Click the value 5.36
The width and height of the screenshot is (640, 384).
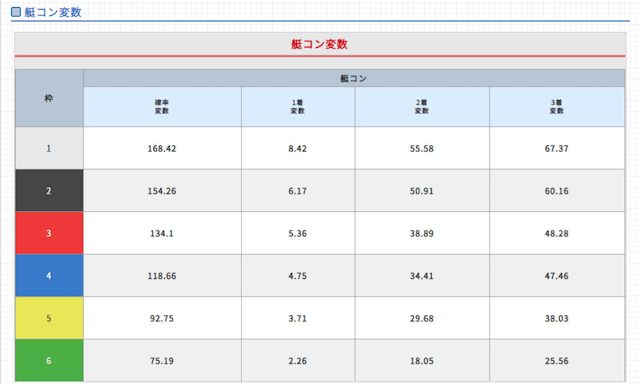click(298, 233)
